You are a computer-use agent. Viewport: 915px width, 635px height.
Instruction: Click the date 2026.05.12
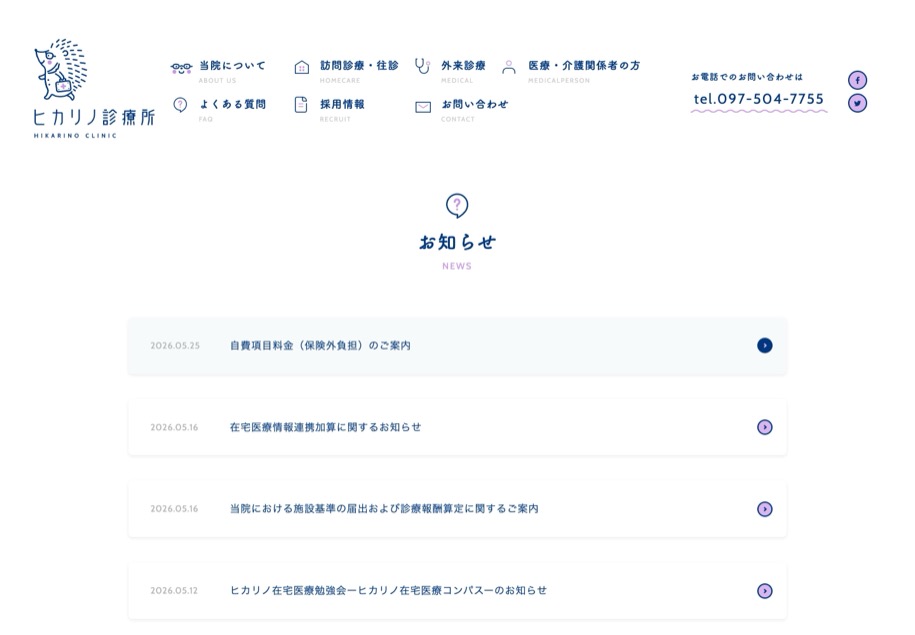tap(174, 591)
